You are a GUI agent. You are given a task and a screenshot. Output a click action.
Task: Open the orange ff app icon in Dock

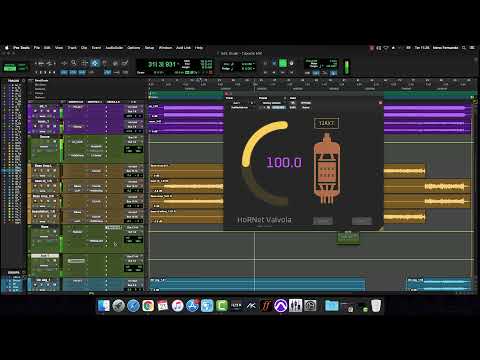point(266,305)
